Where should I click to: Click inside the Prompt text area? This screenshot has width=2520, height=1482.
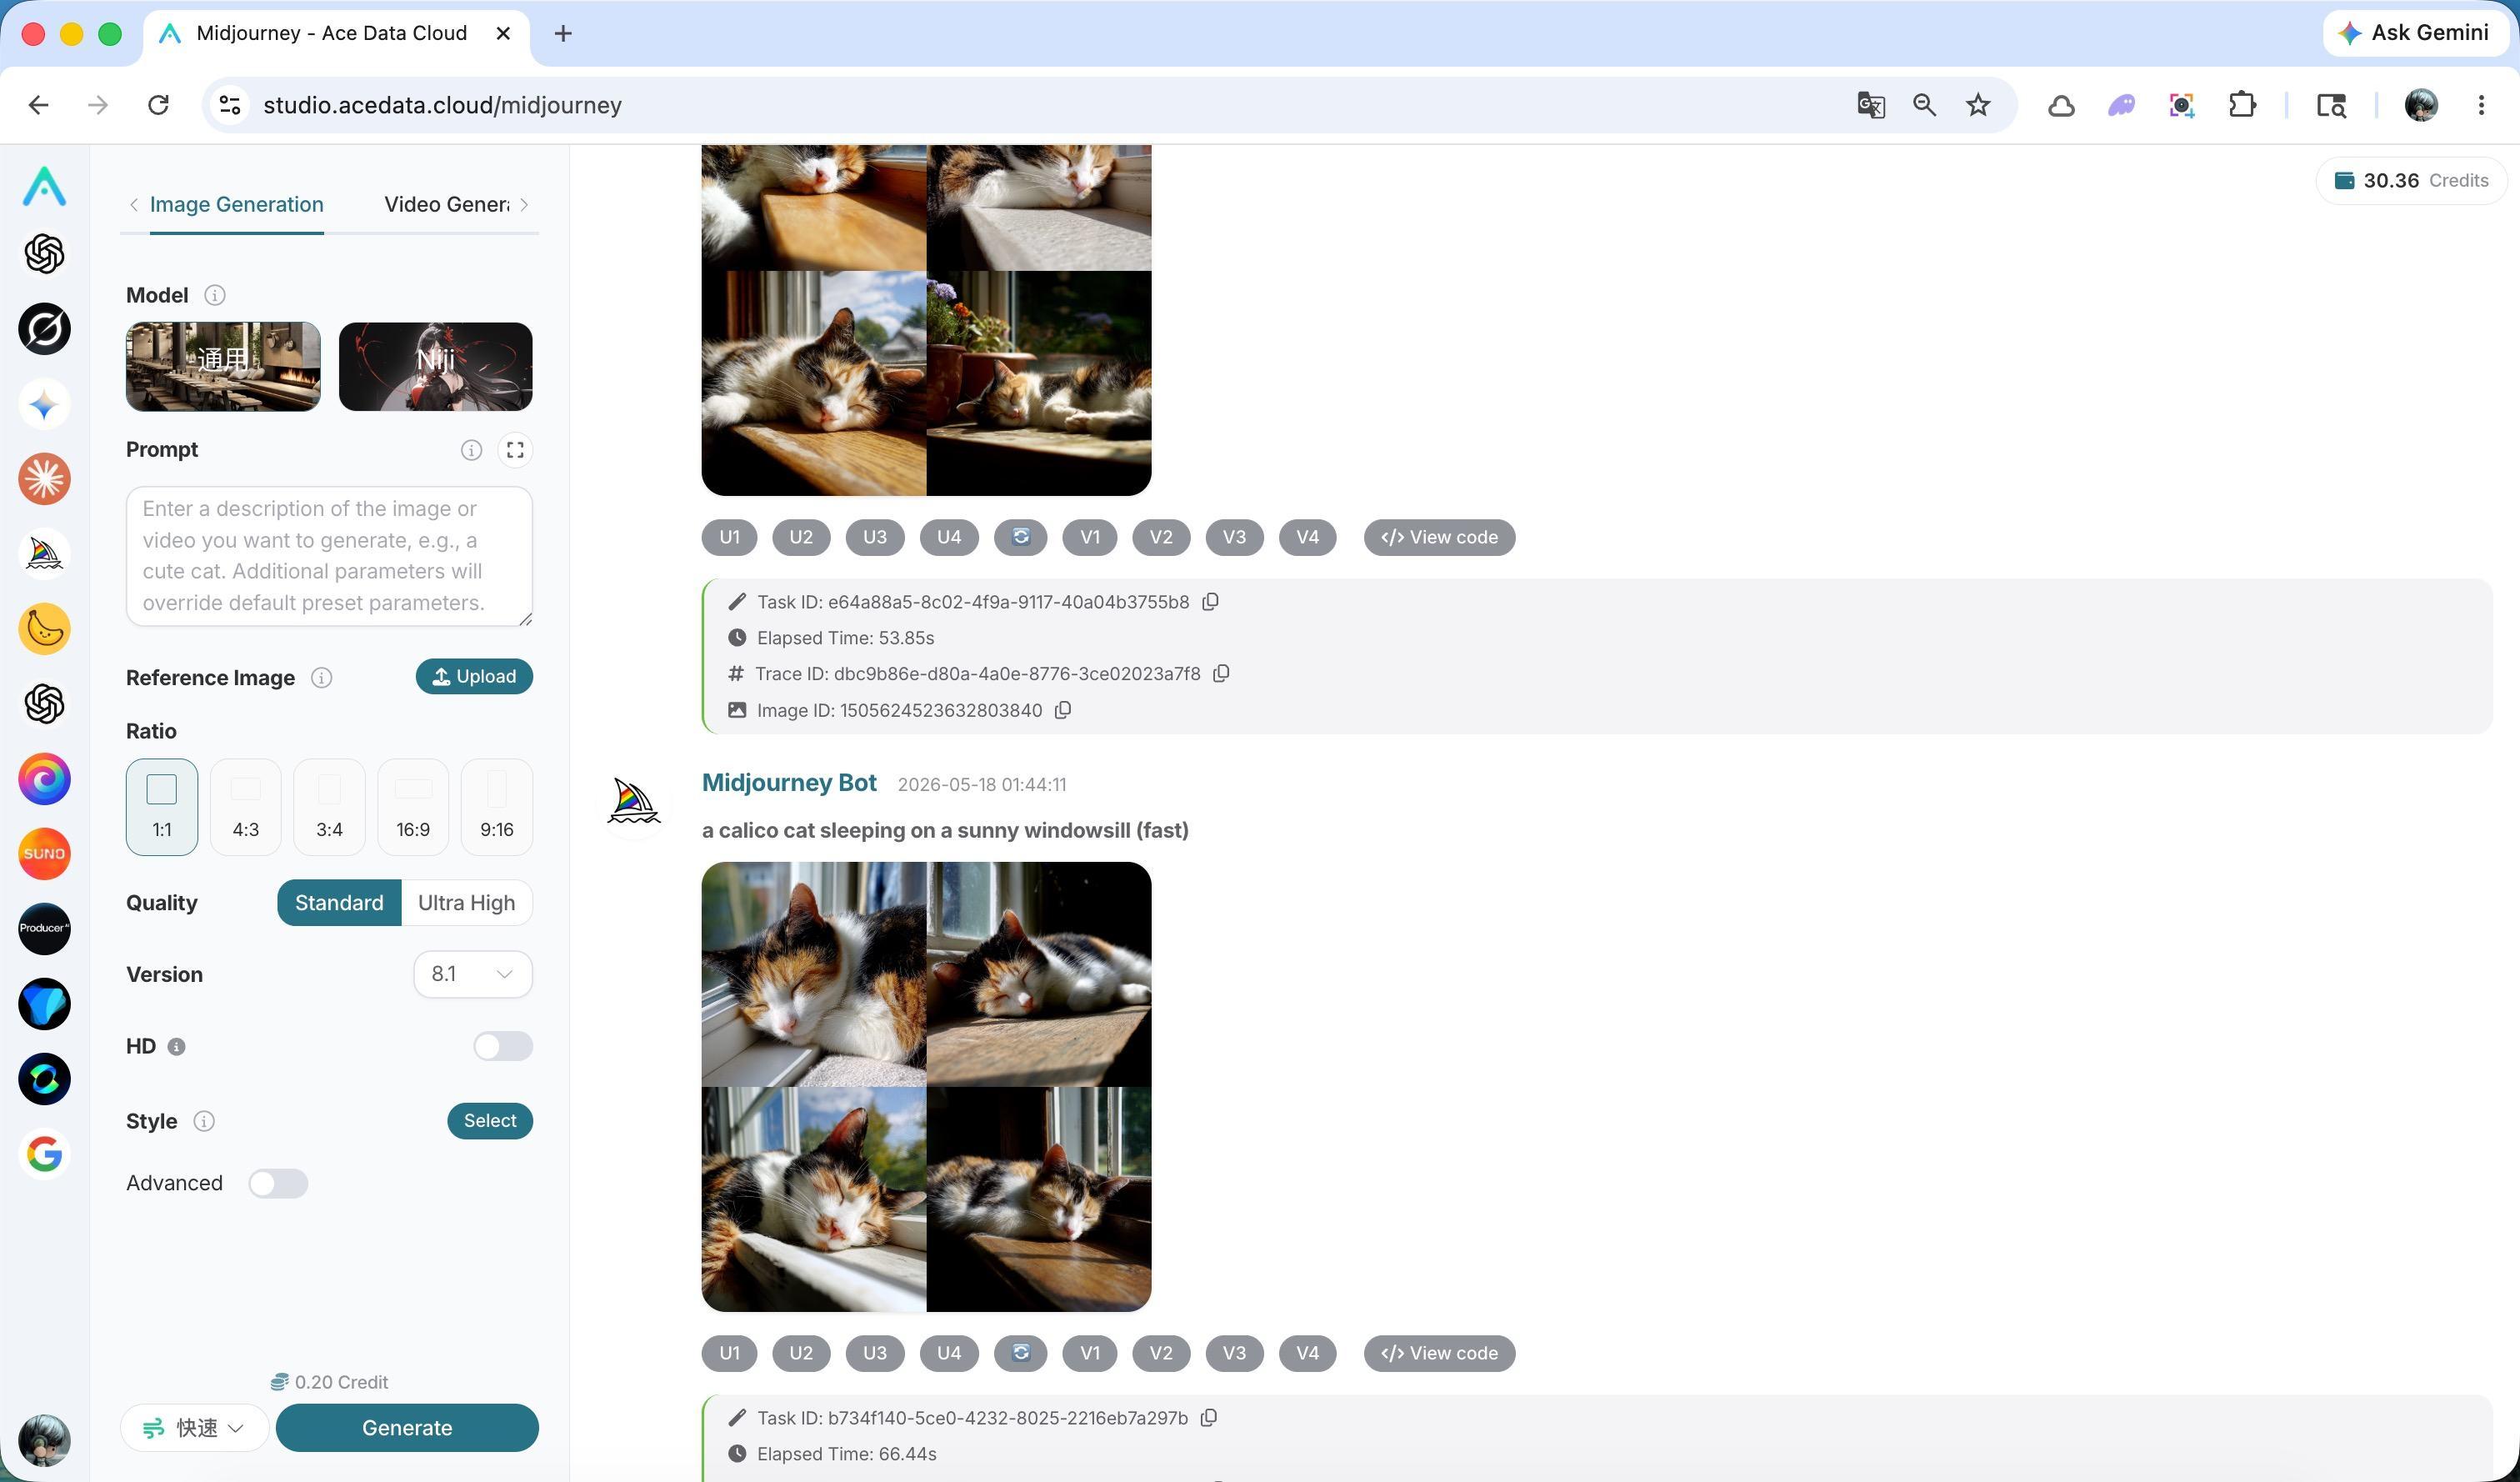[329, 556]
